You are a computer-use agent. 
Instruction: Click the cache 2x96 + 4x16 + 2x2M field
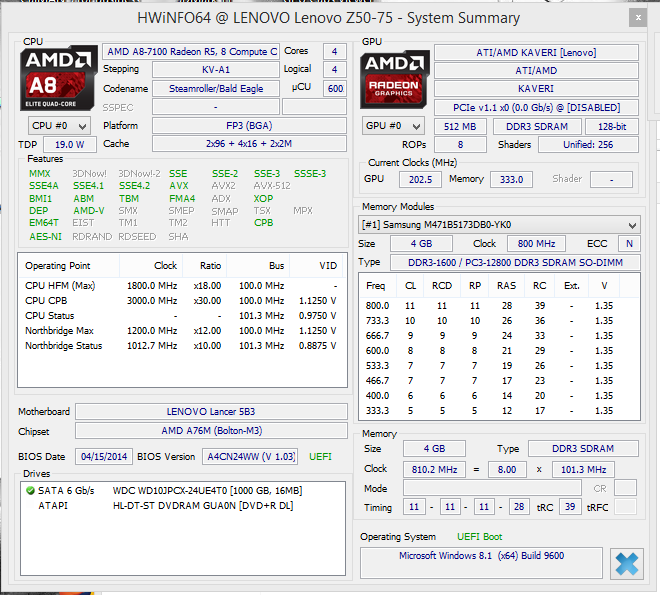tap(249, 144)
